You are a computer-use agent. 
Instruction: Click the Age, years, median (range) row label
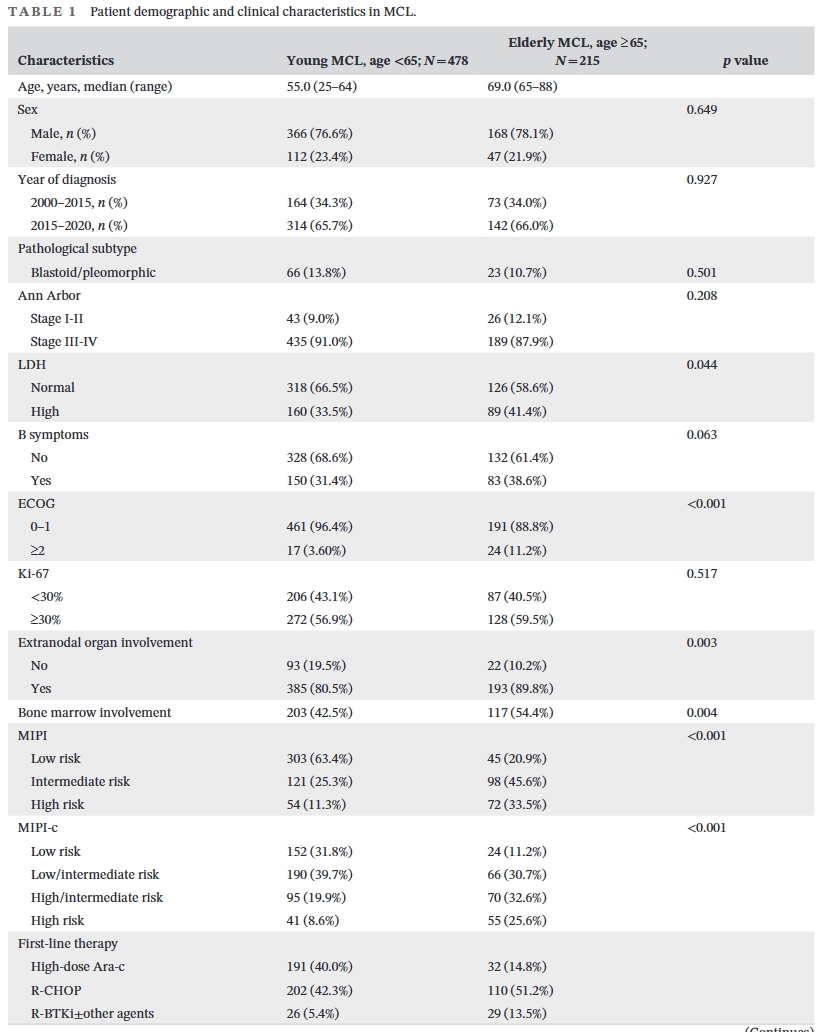[95, 87]
